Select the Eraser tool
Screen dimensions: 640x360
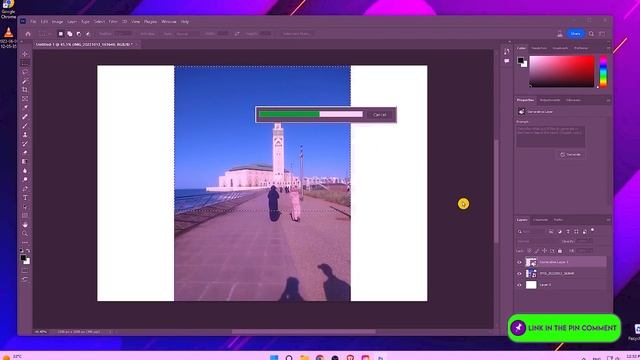click(x=25, y=153)
